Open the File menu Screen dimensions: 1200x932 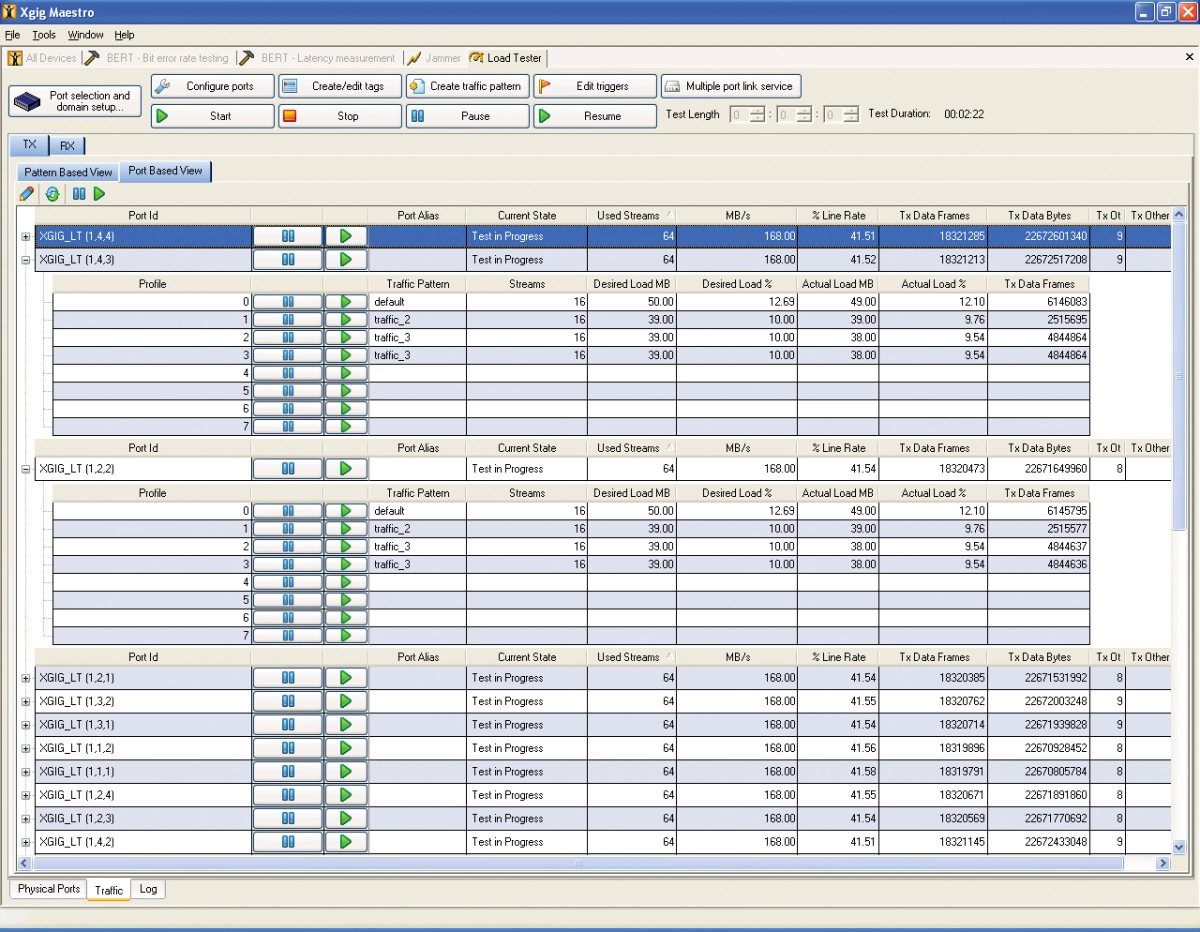12,35
